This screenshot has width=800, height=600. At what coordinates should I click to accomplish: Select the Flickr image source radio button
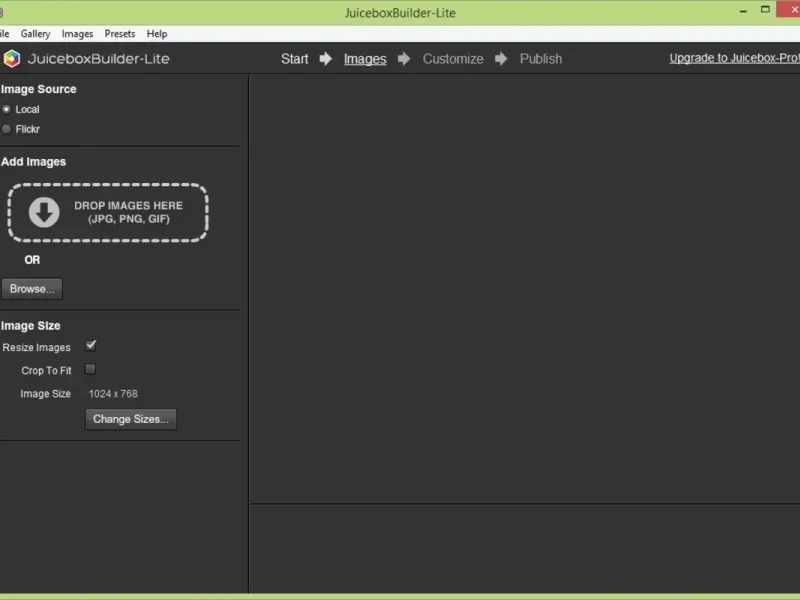point(7,129)
